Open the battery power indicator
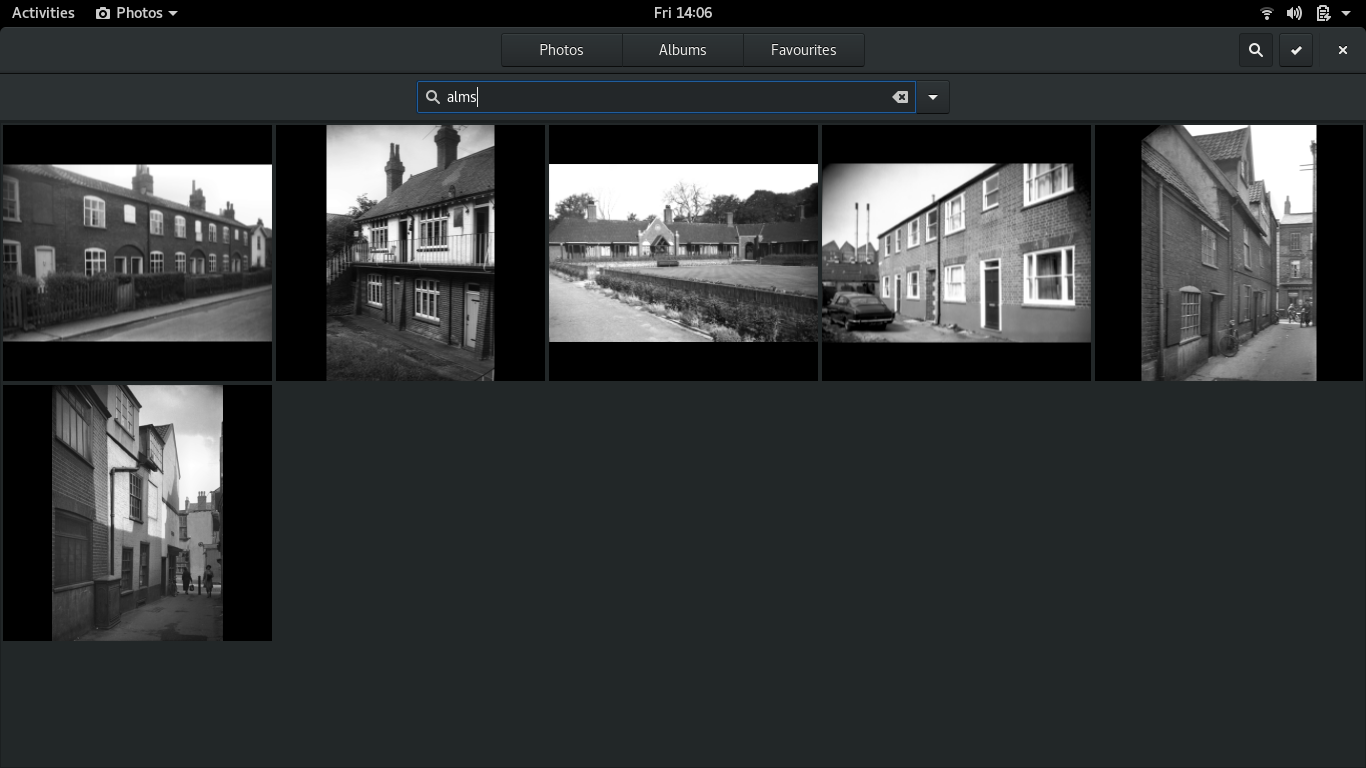Viewport: 1366px width, 768px height. [1323, 13]
